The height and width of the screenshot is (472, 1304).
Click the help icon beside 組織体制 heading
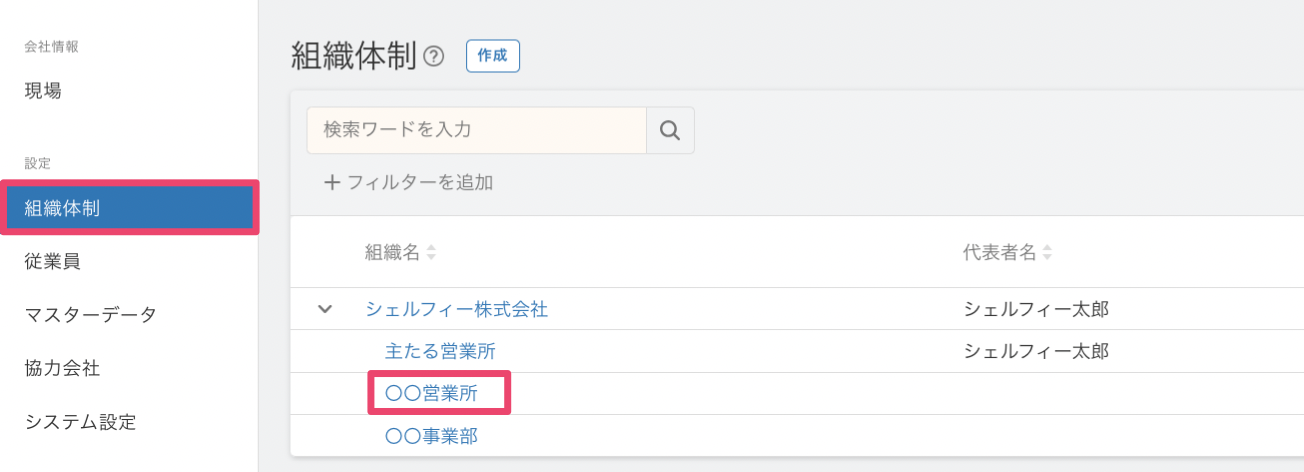pyautogui.click(x=434, y=57)
